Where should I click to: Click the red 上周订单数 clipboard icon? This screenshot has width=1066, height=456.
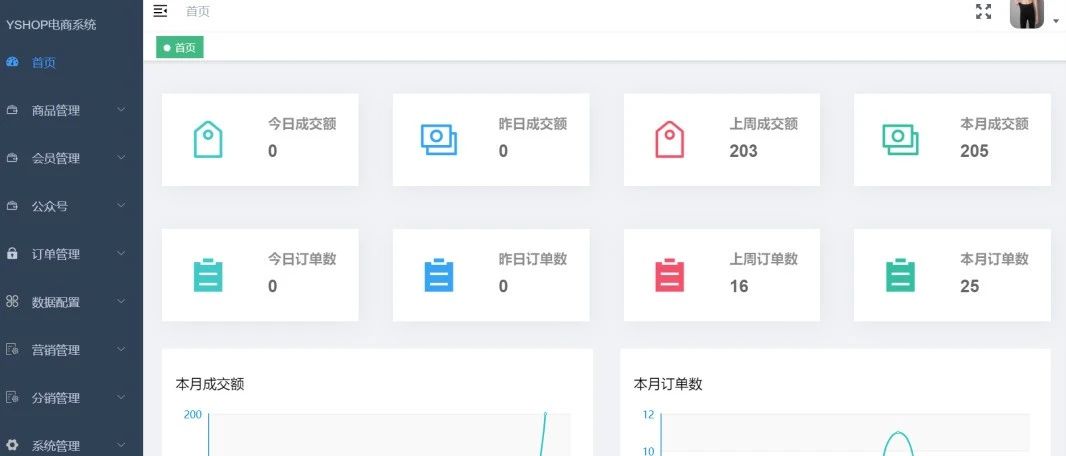tap(669, 274)
